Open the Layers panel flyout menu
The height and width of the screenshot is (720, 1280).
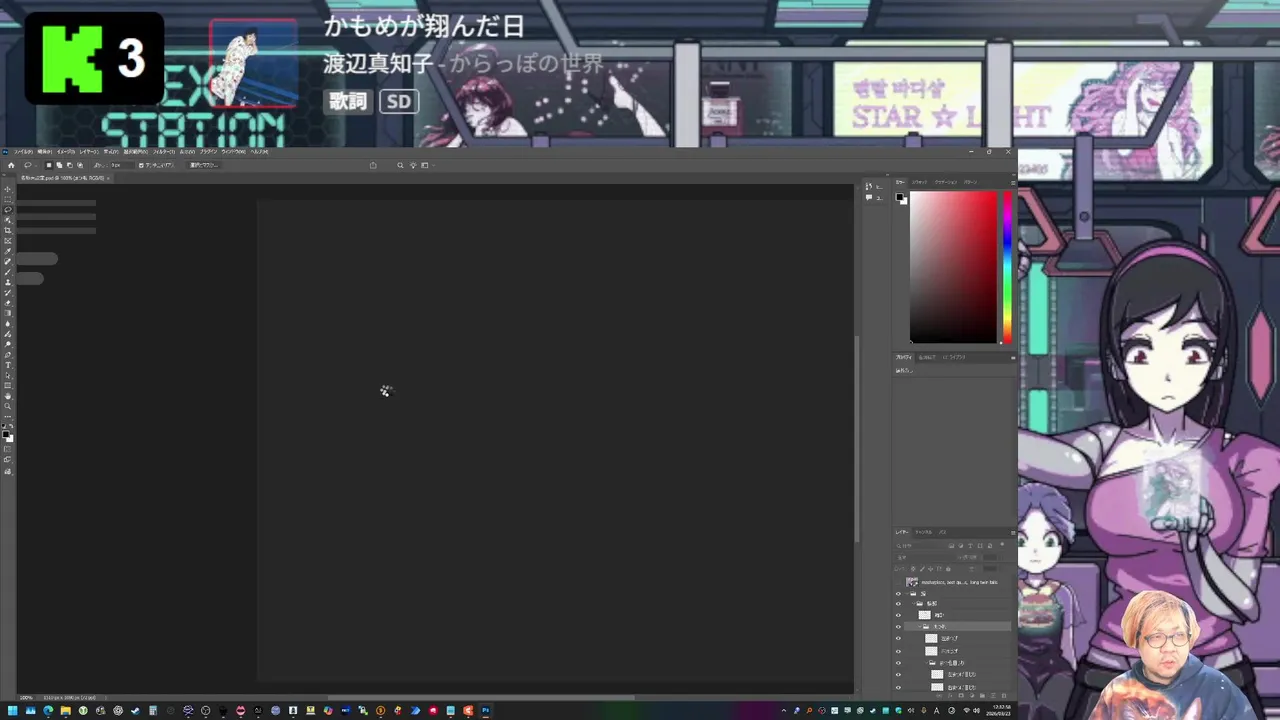[x=1013, y=532]
